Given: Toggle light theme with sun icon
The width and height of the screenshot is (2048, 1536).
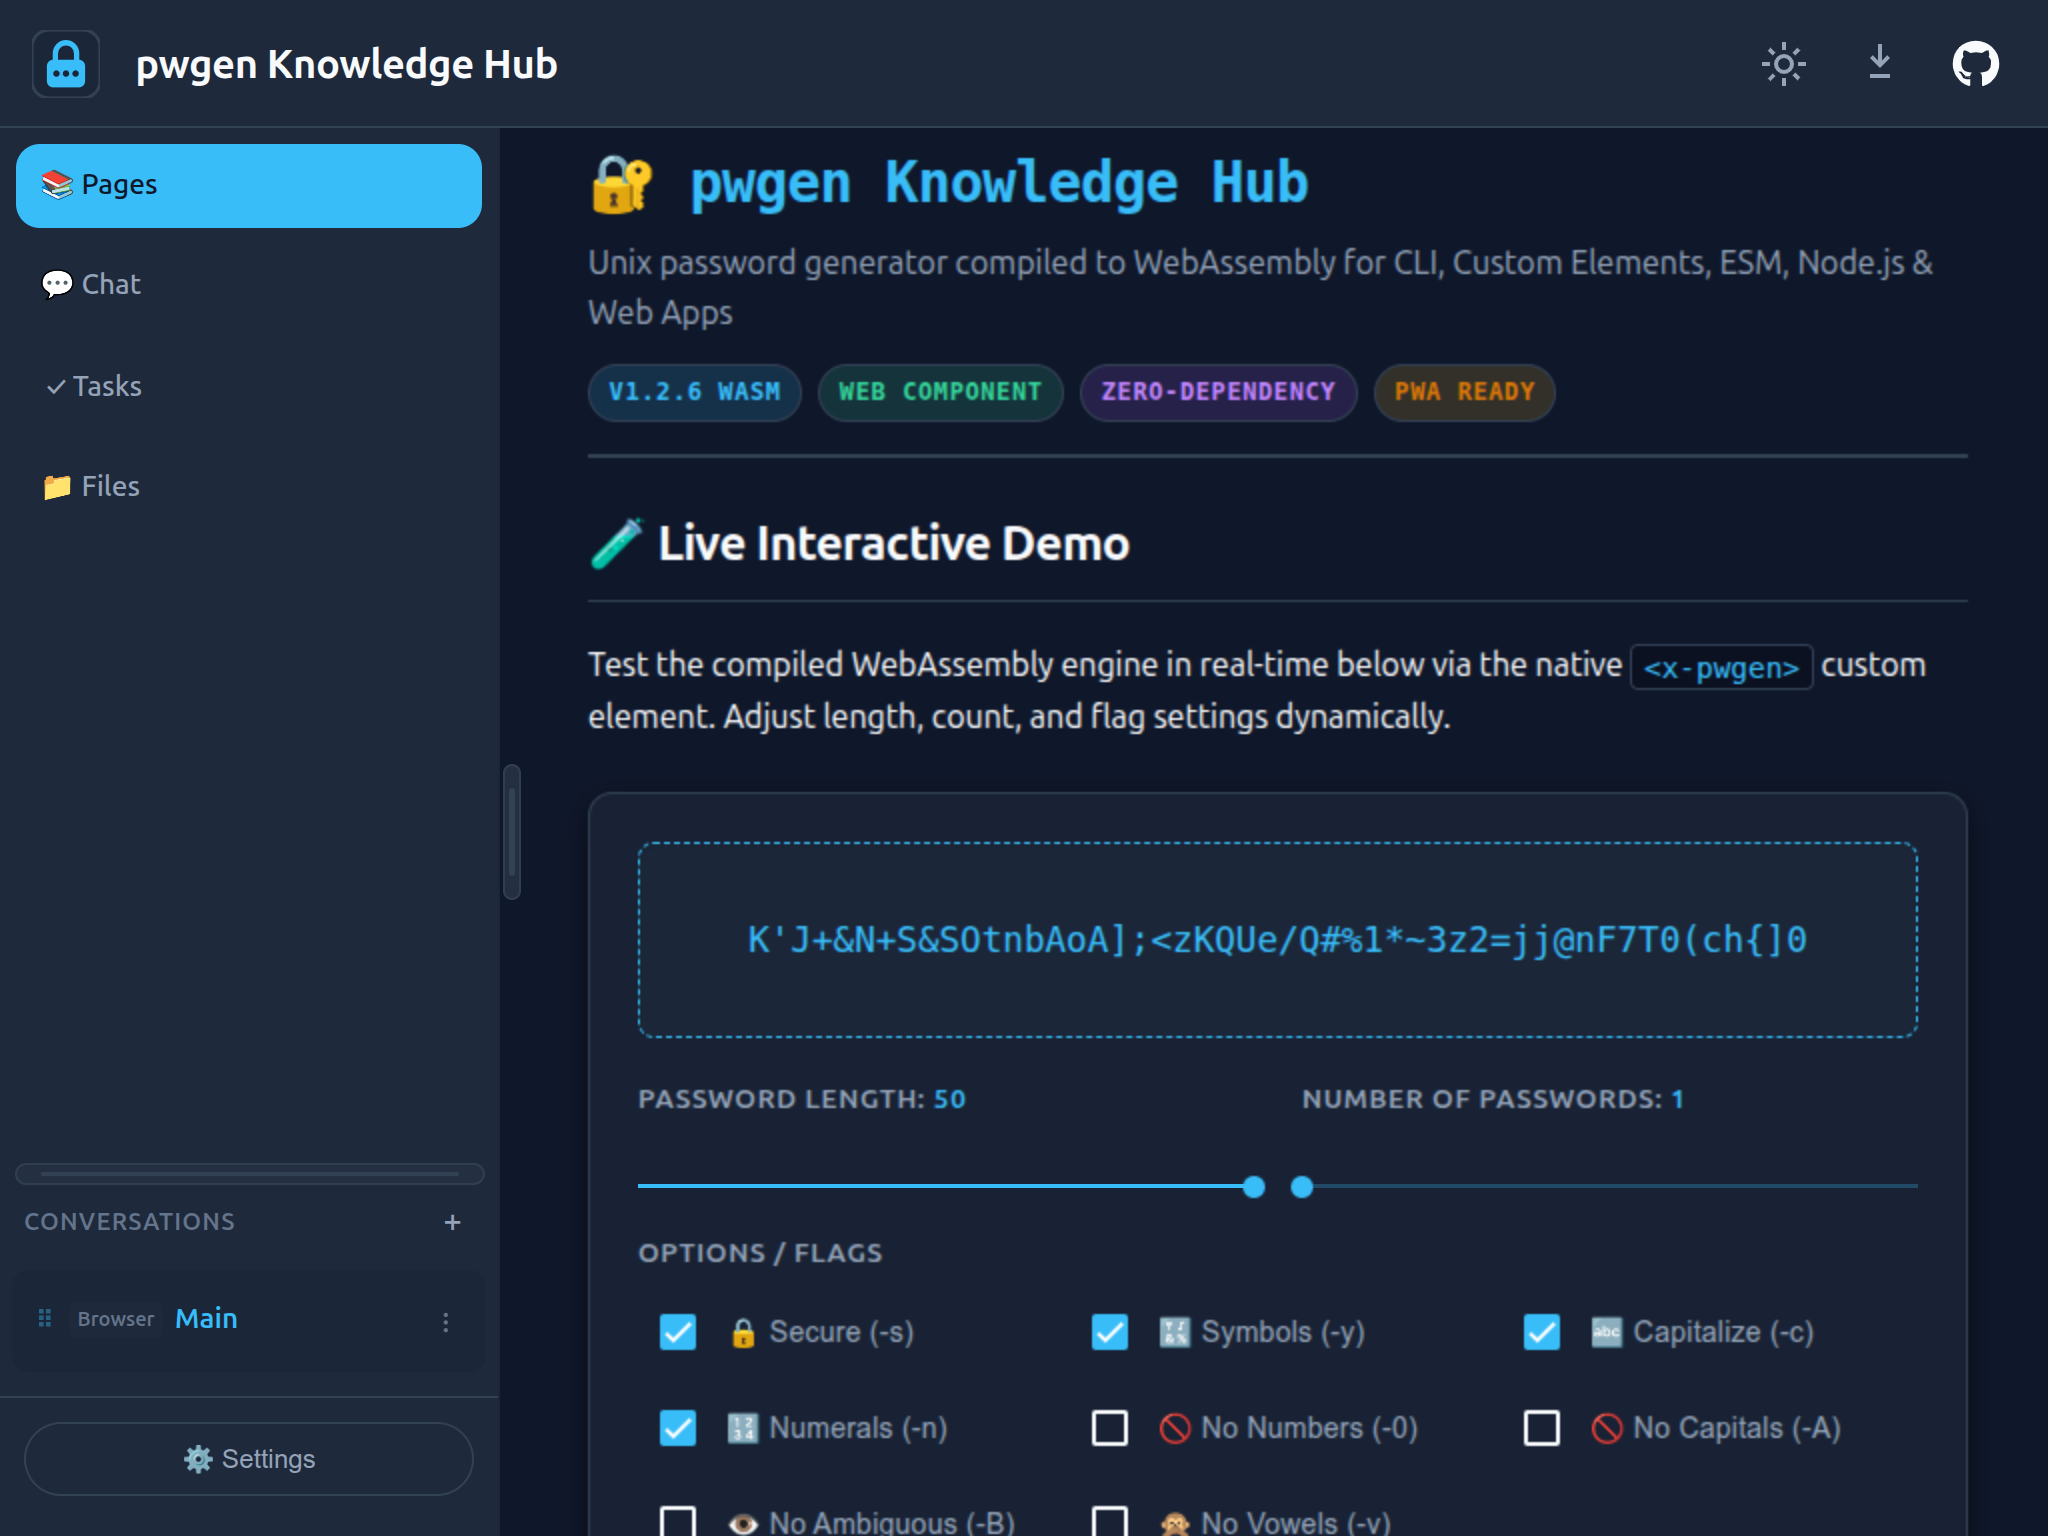Looking at the screenshot, I should coord(1783,64).
